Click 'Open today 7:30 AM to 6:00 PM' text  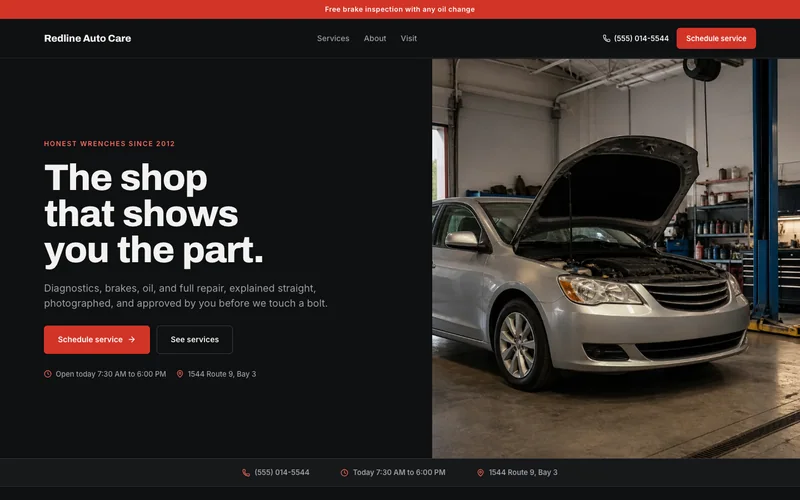[111, 374]
